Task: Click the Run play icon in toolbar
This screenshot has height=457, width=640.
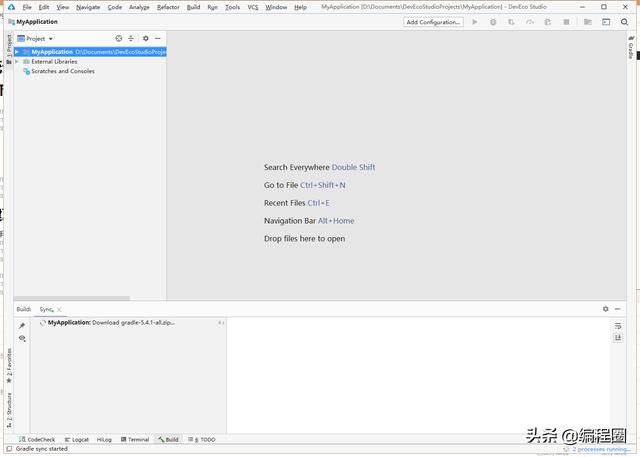Action: click(x=475, y=22)
